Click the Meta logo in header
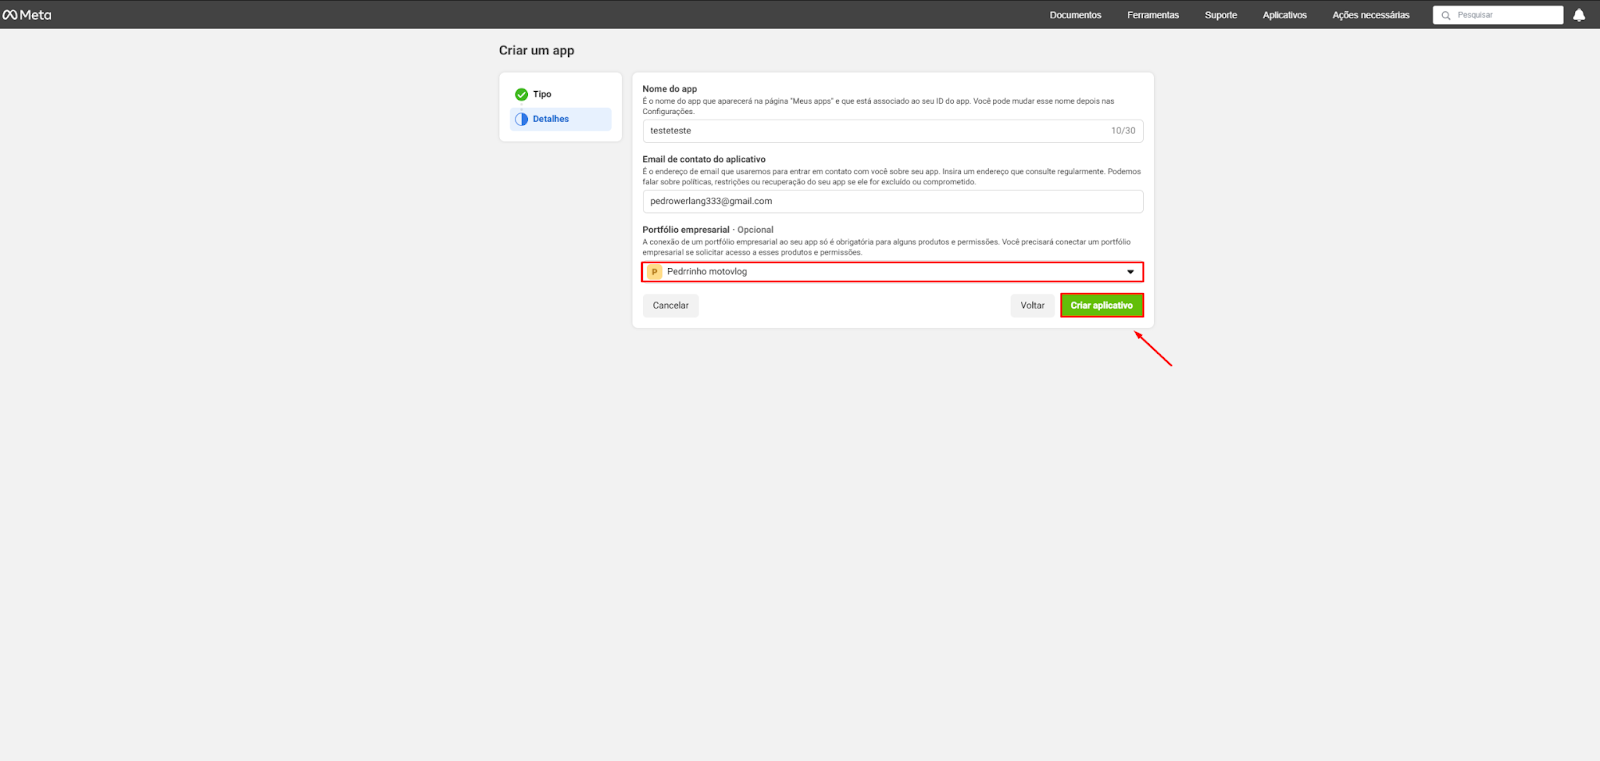 pos(27,15)
